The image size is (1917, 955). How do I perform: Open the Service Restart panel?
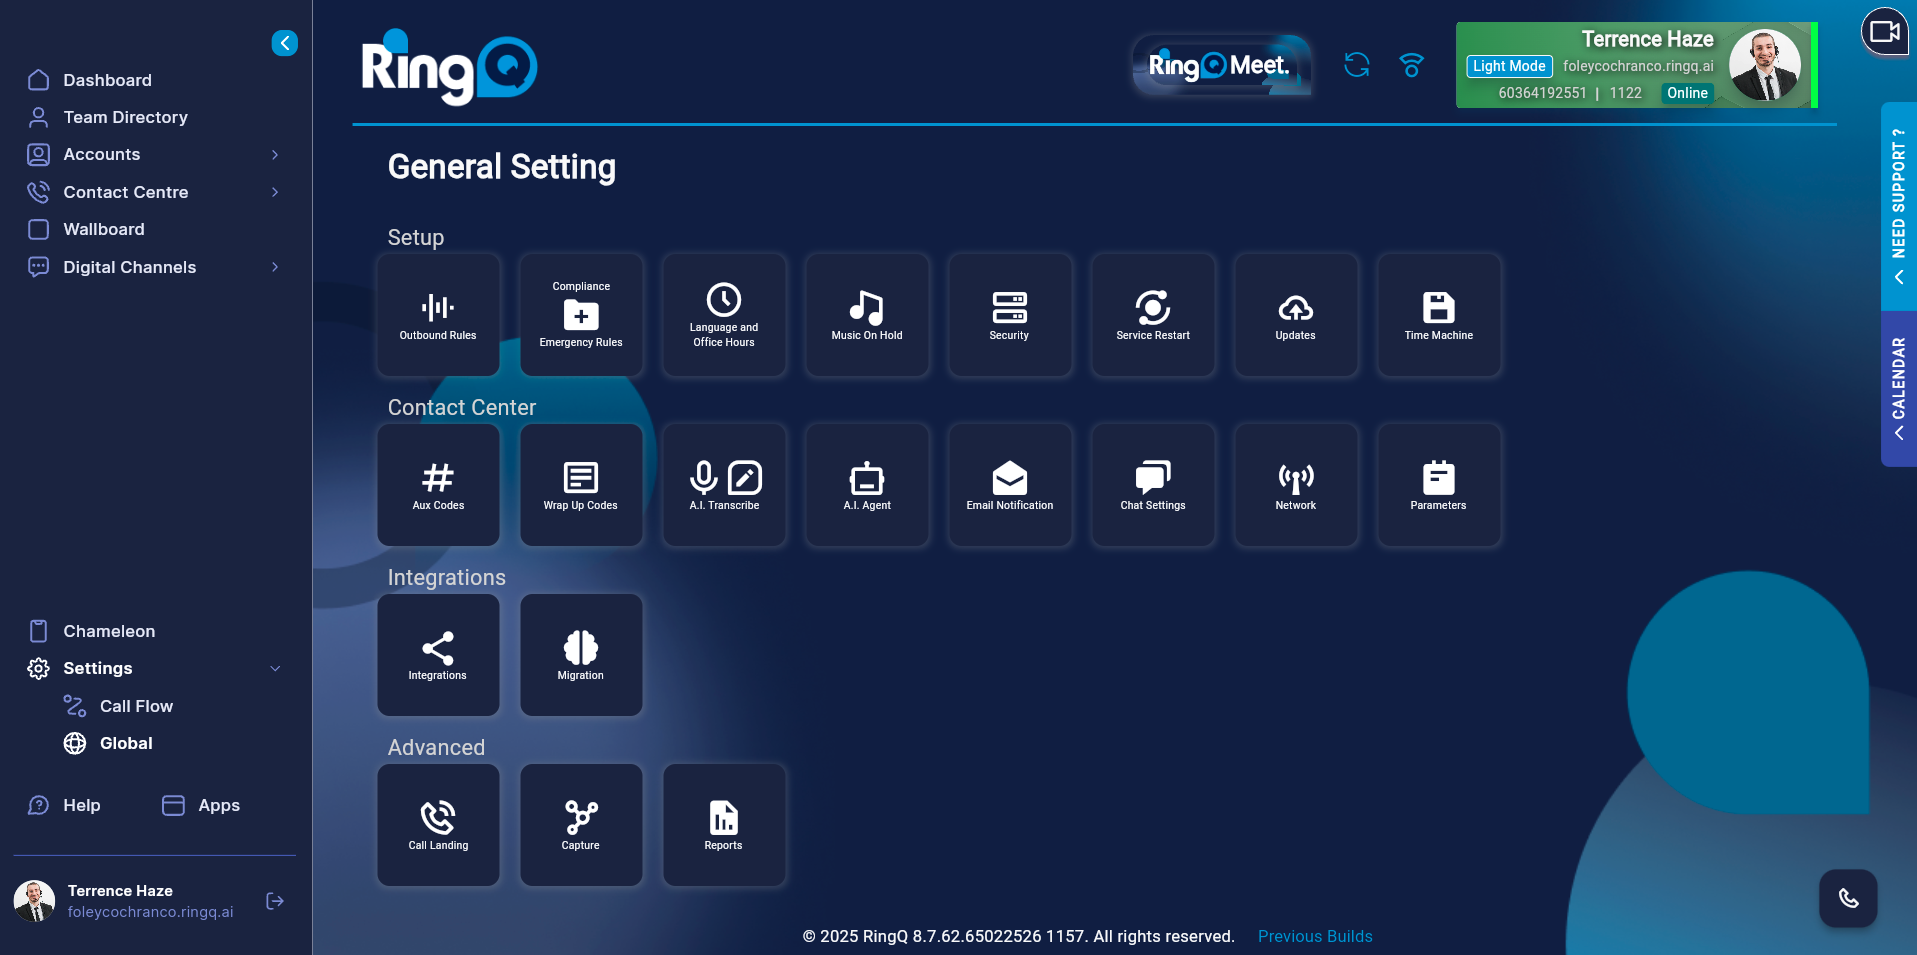[x=1152, y=314]
